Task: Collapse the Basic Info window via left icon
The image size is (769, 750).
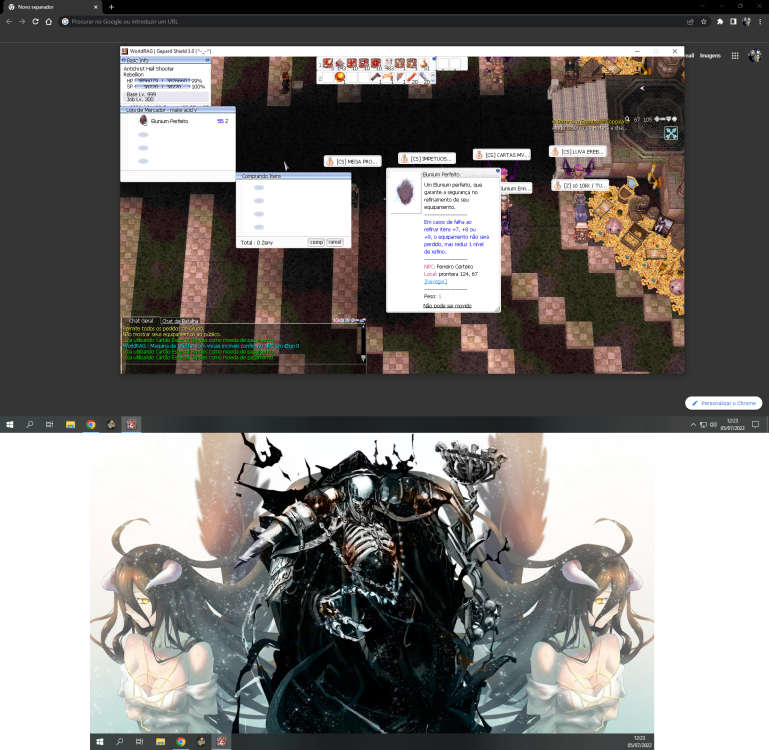Action: pos(124,60)
